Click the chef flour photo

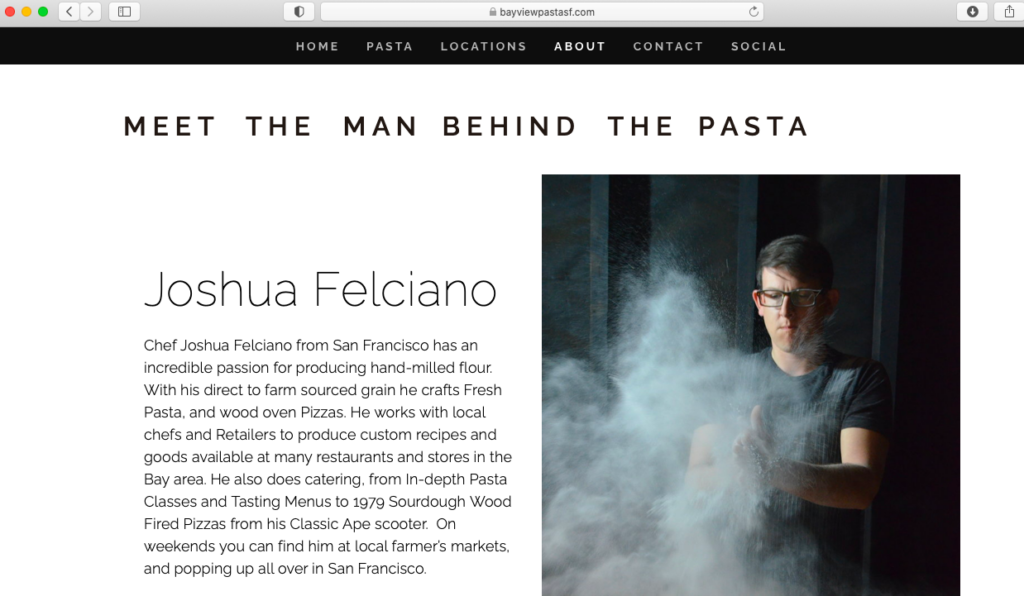(750, 384)
